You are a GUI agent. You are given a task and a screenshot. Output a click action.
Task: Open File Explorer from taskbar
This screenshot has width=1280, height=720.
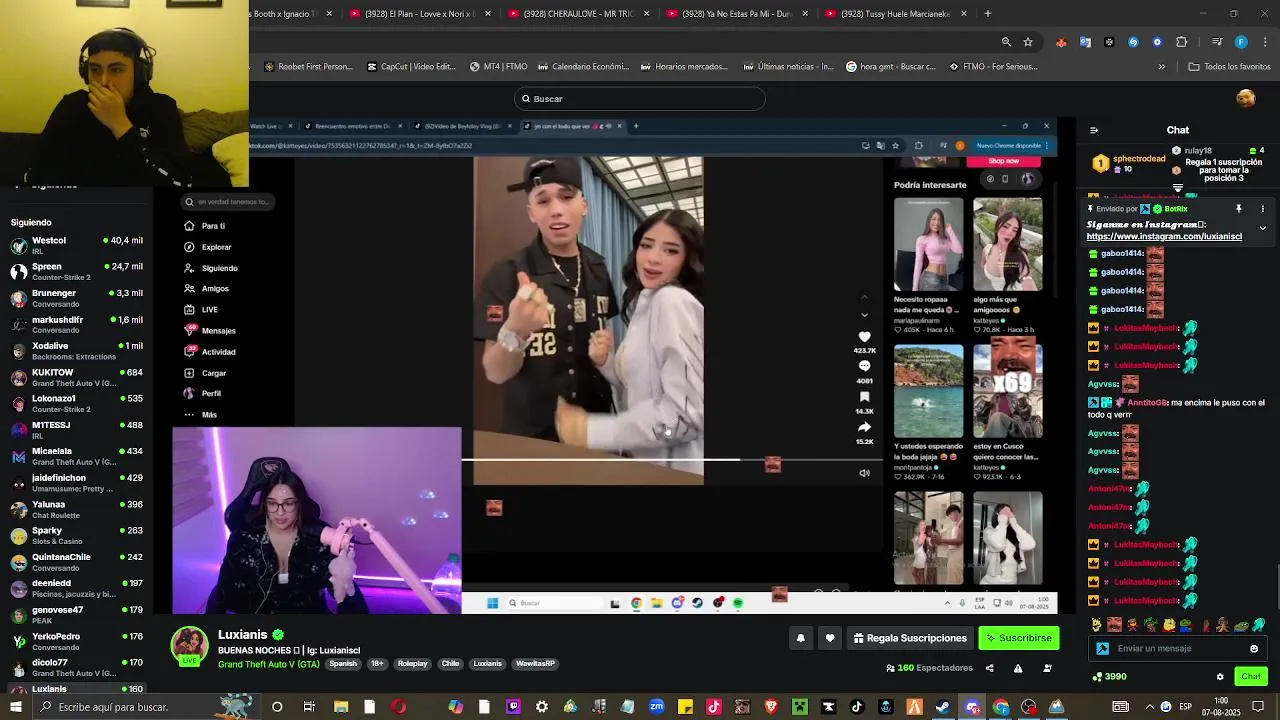tap(341, 707)
